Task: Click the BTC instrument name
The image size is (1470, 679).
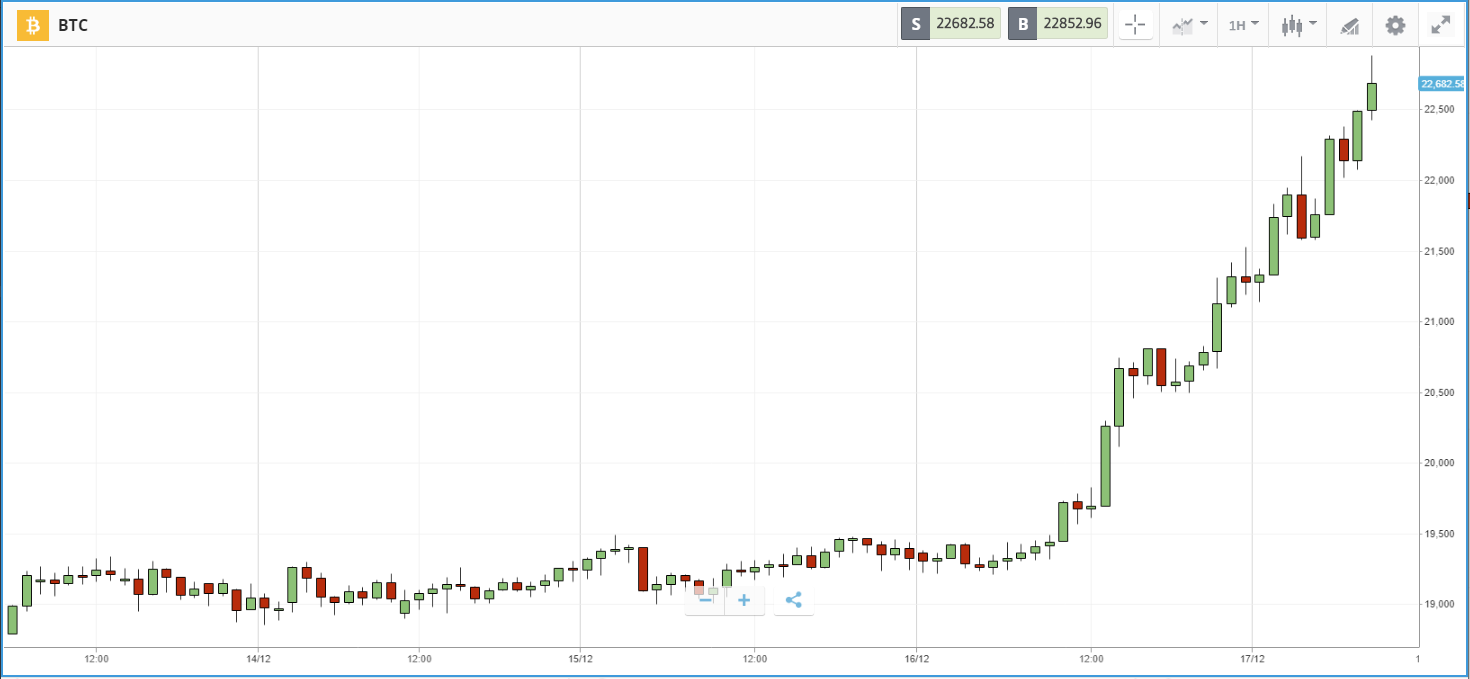Action: (73, 26)
